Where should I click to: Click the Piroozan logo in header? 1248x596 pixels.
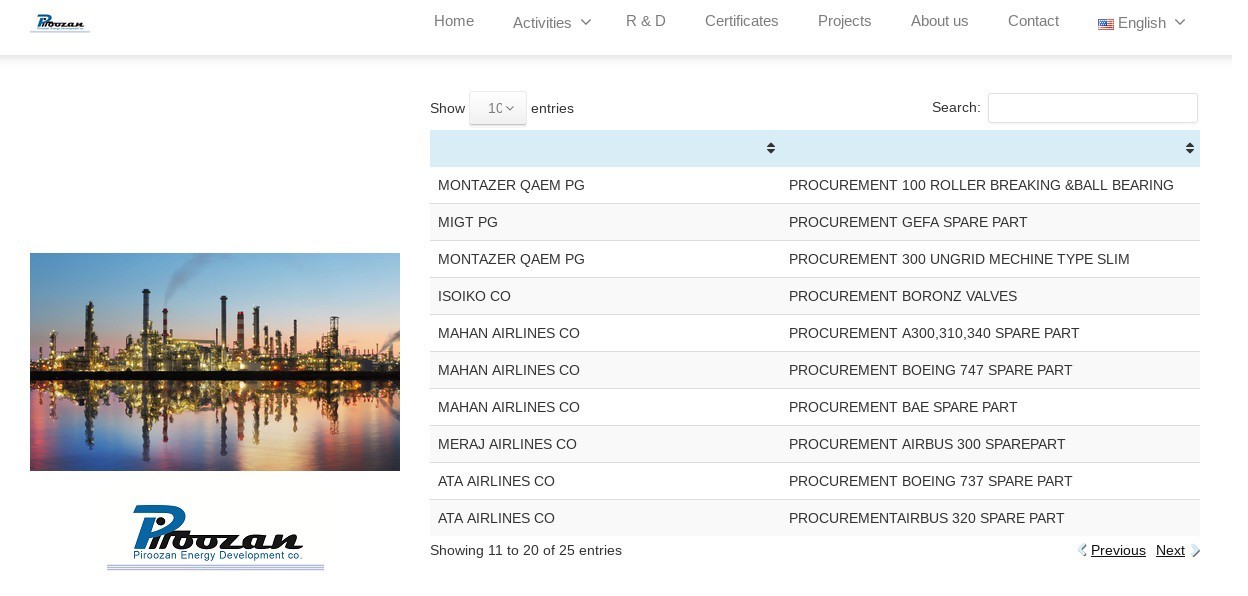[60, 22]
